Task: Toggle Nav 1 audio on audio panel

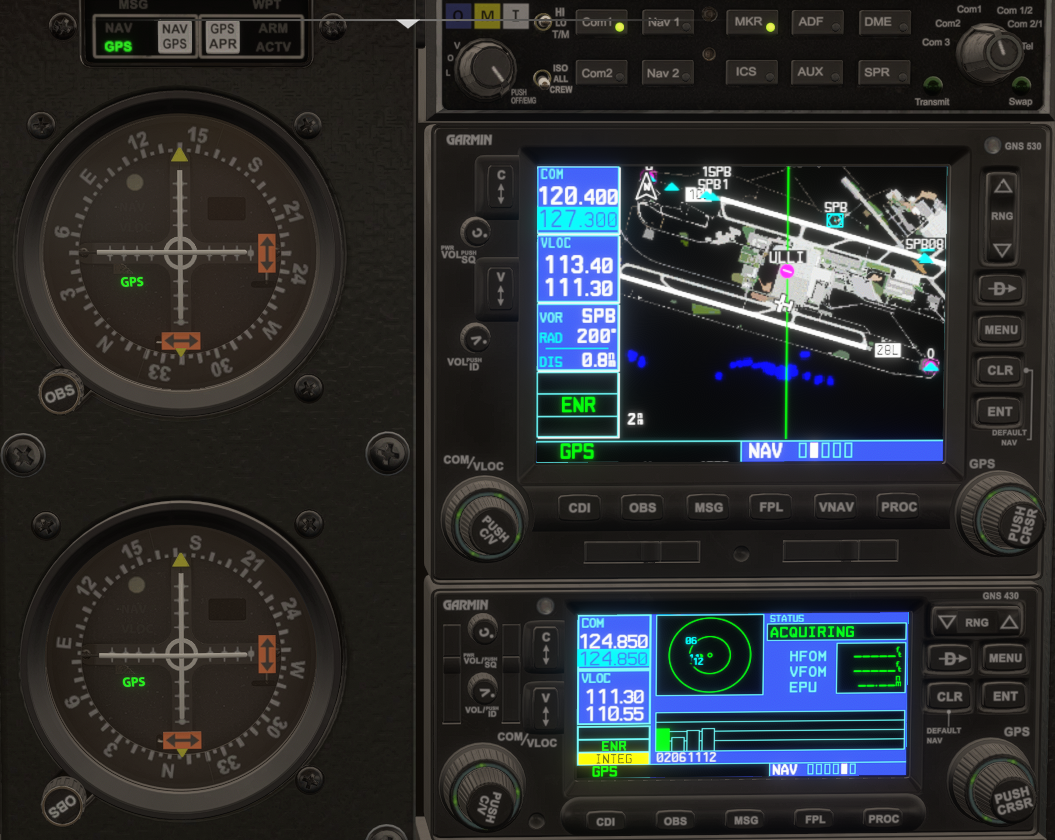Action: pyautogui.click(x=663, y=22)
